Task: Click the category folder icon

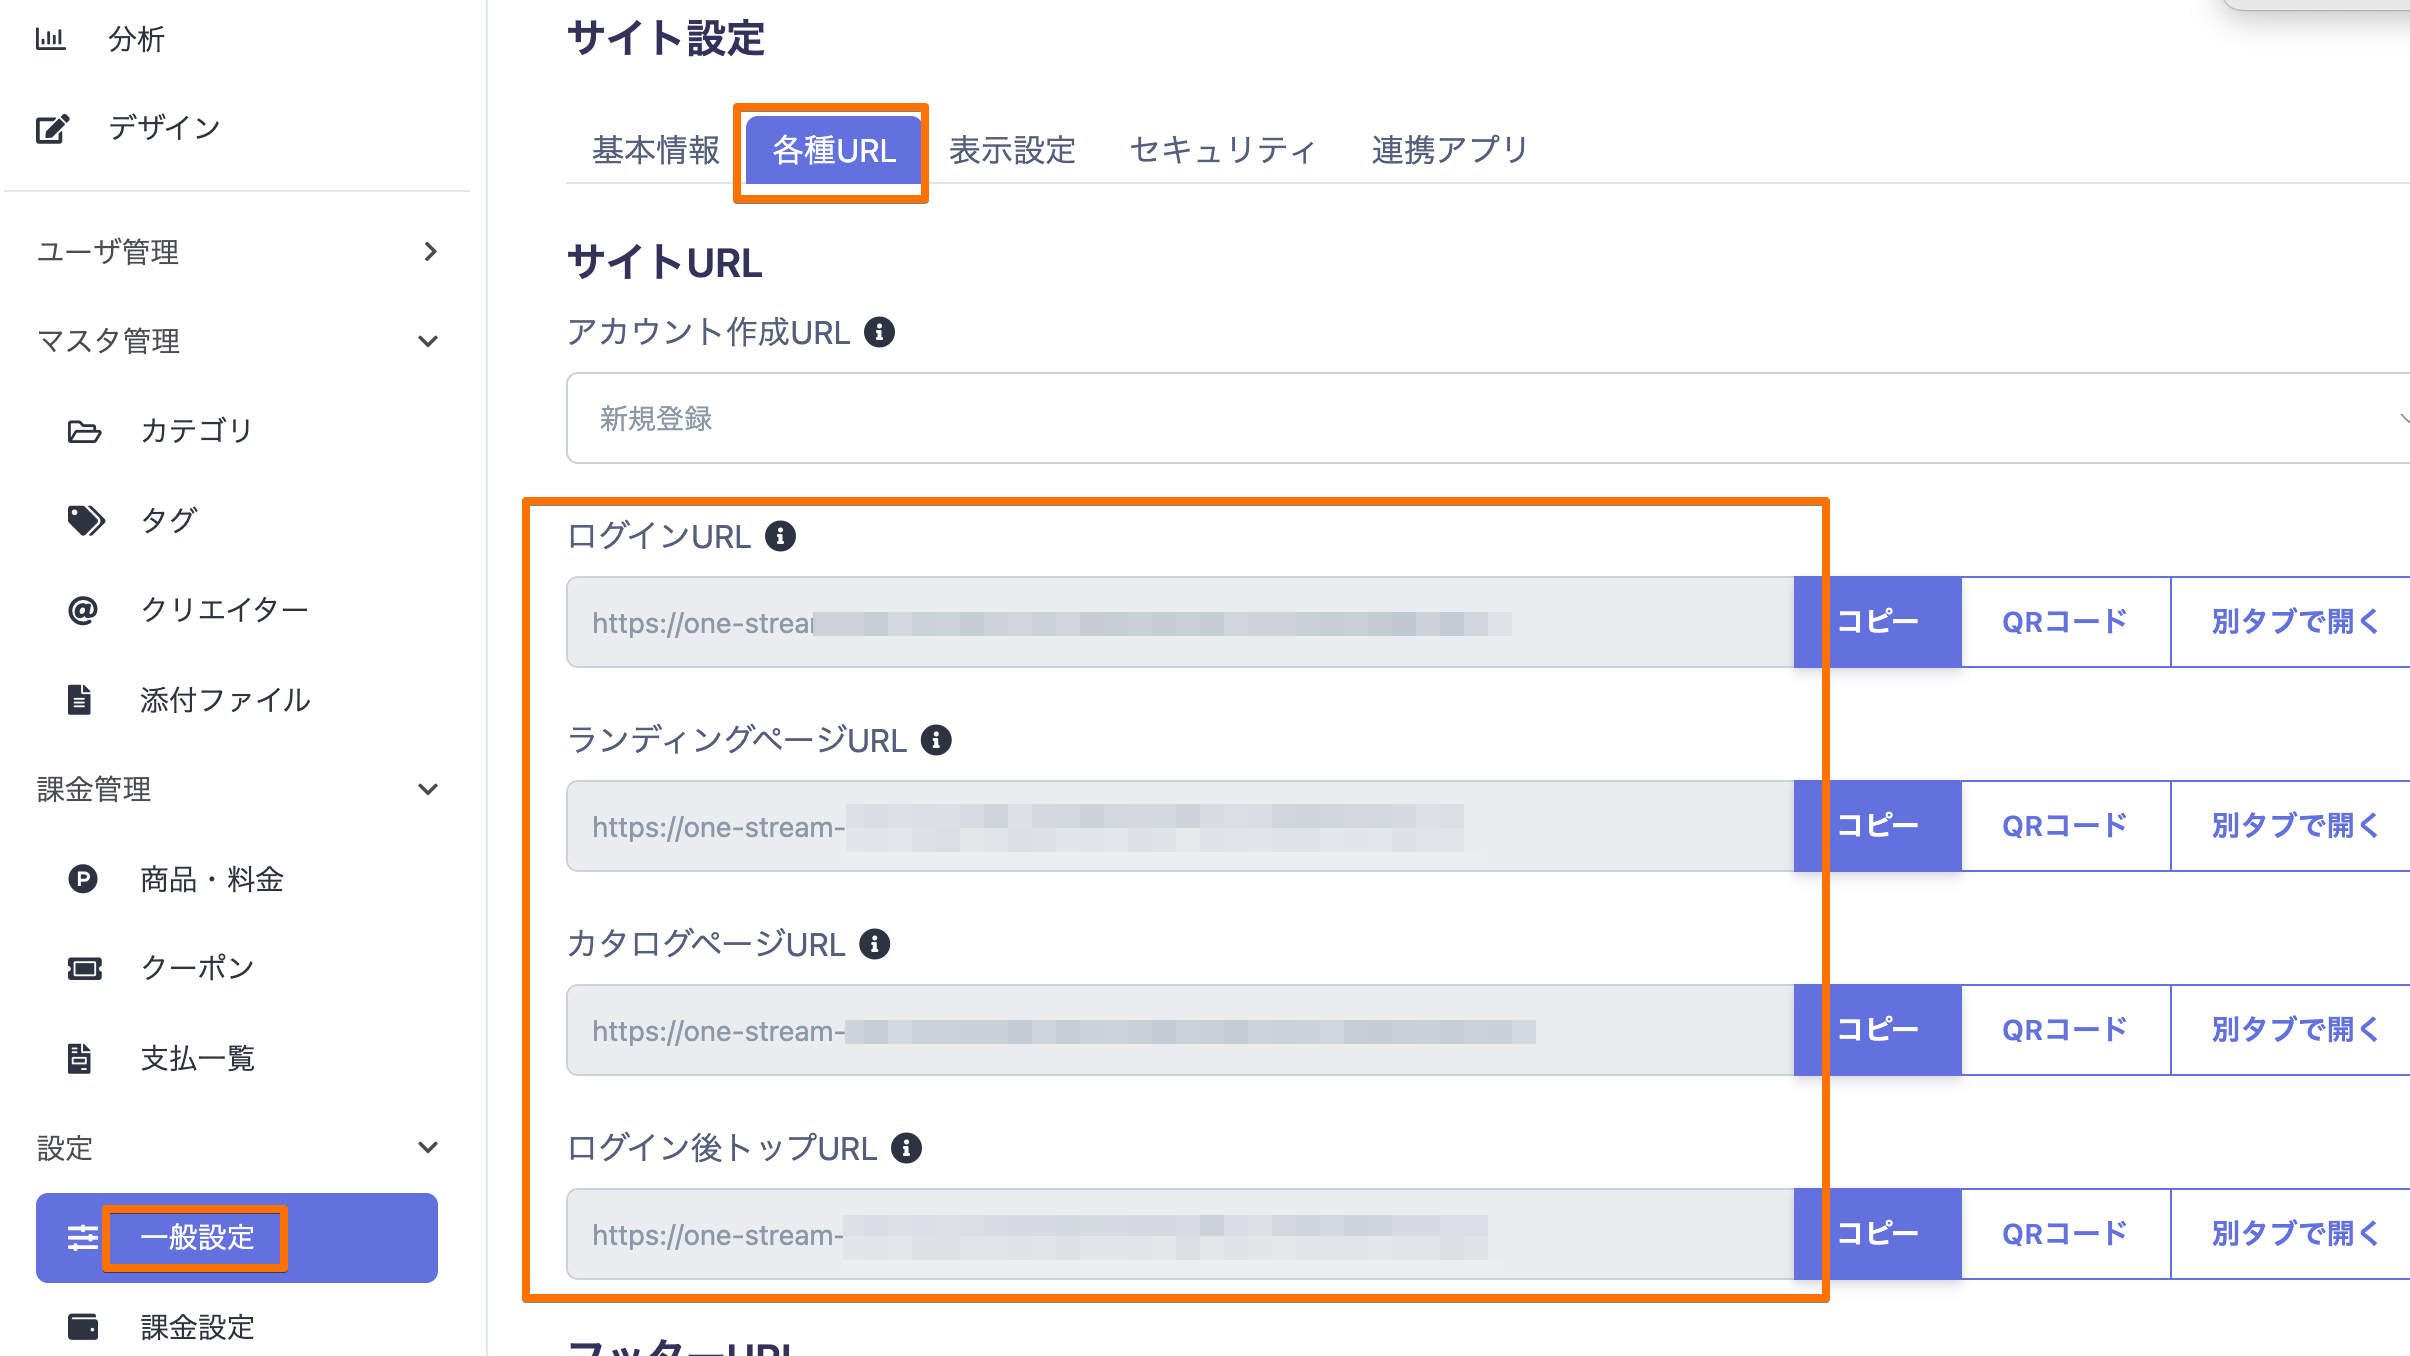Action: click(84, 431)
